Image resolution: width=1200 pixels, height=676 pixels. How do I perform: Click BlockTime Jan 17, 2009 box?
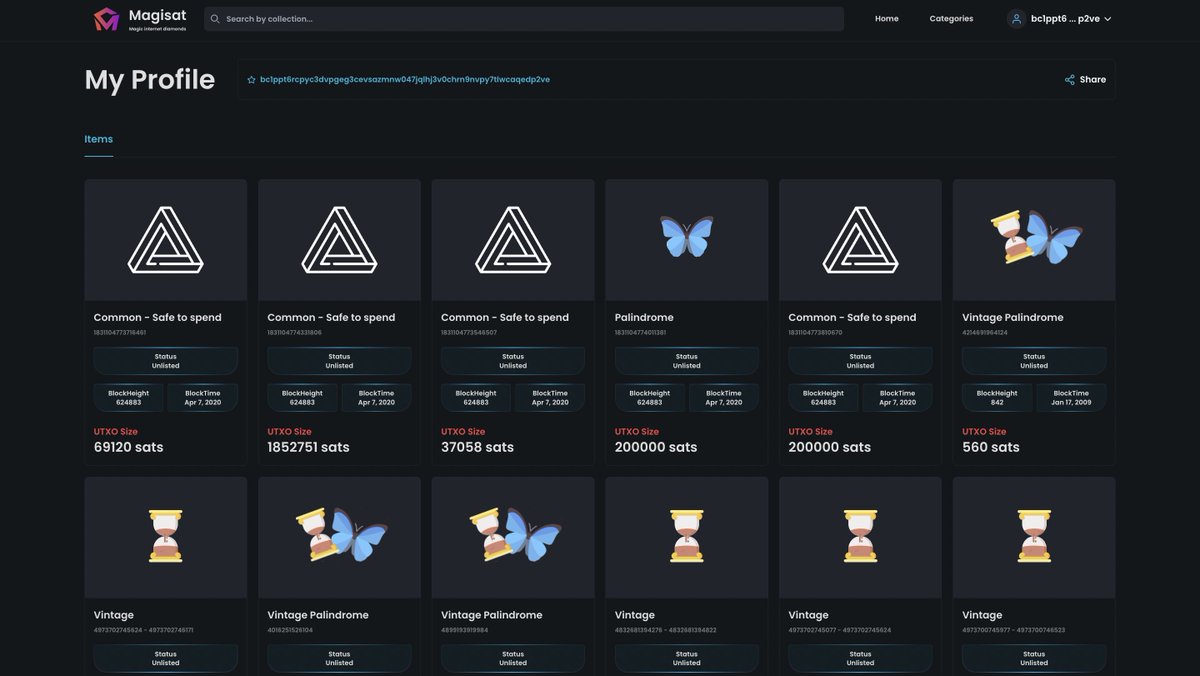point(1071,398)
